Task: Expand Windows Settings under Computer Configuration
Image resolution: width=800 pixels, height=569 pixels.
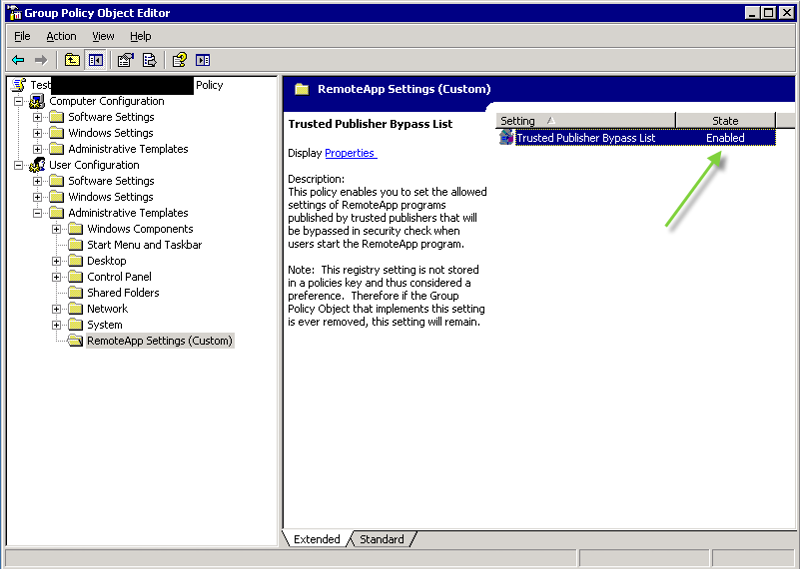Action: (x=37, y=133)
